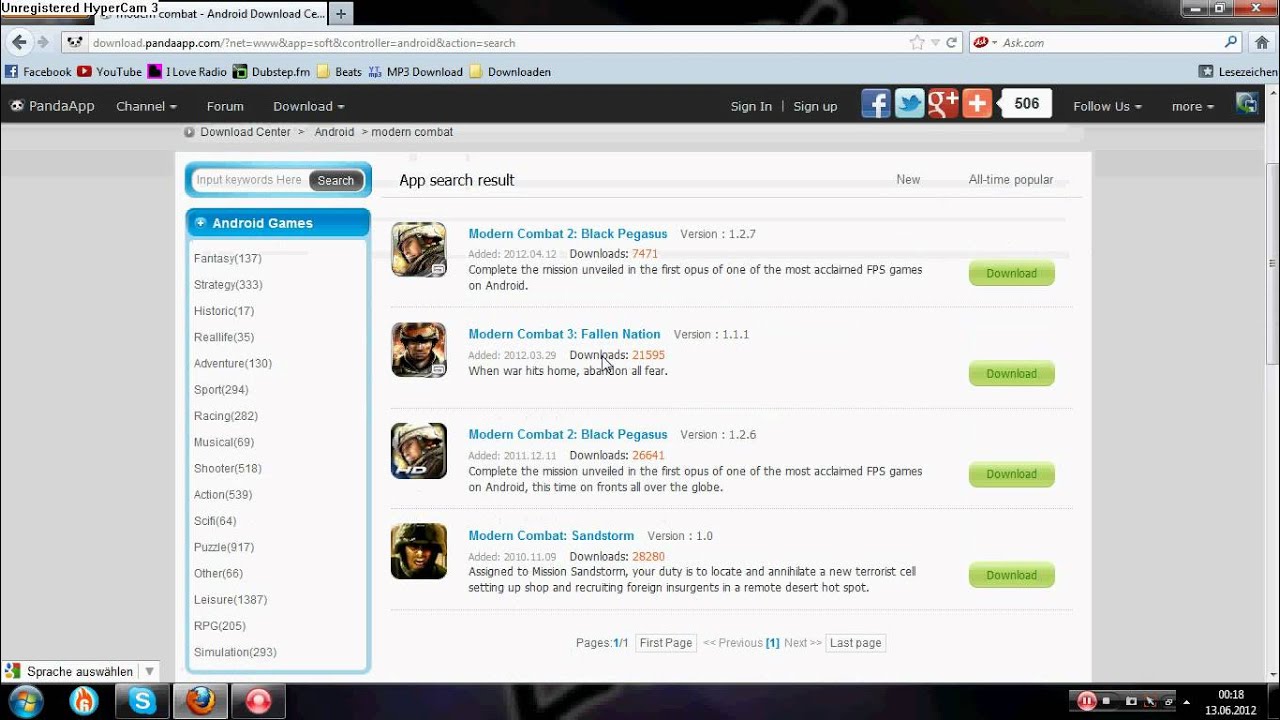Download Modern Combat 2 version 1.2.7
Viewport: 1280px width, 720px height.
pos(1011,273)
